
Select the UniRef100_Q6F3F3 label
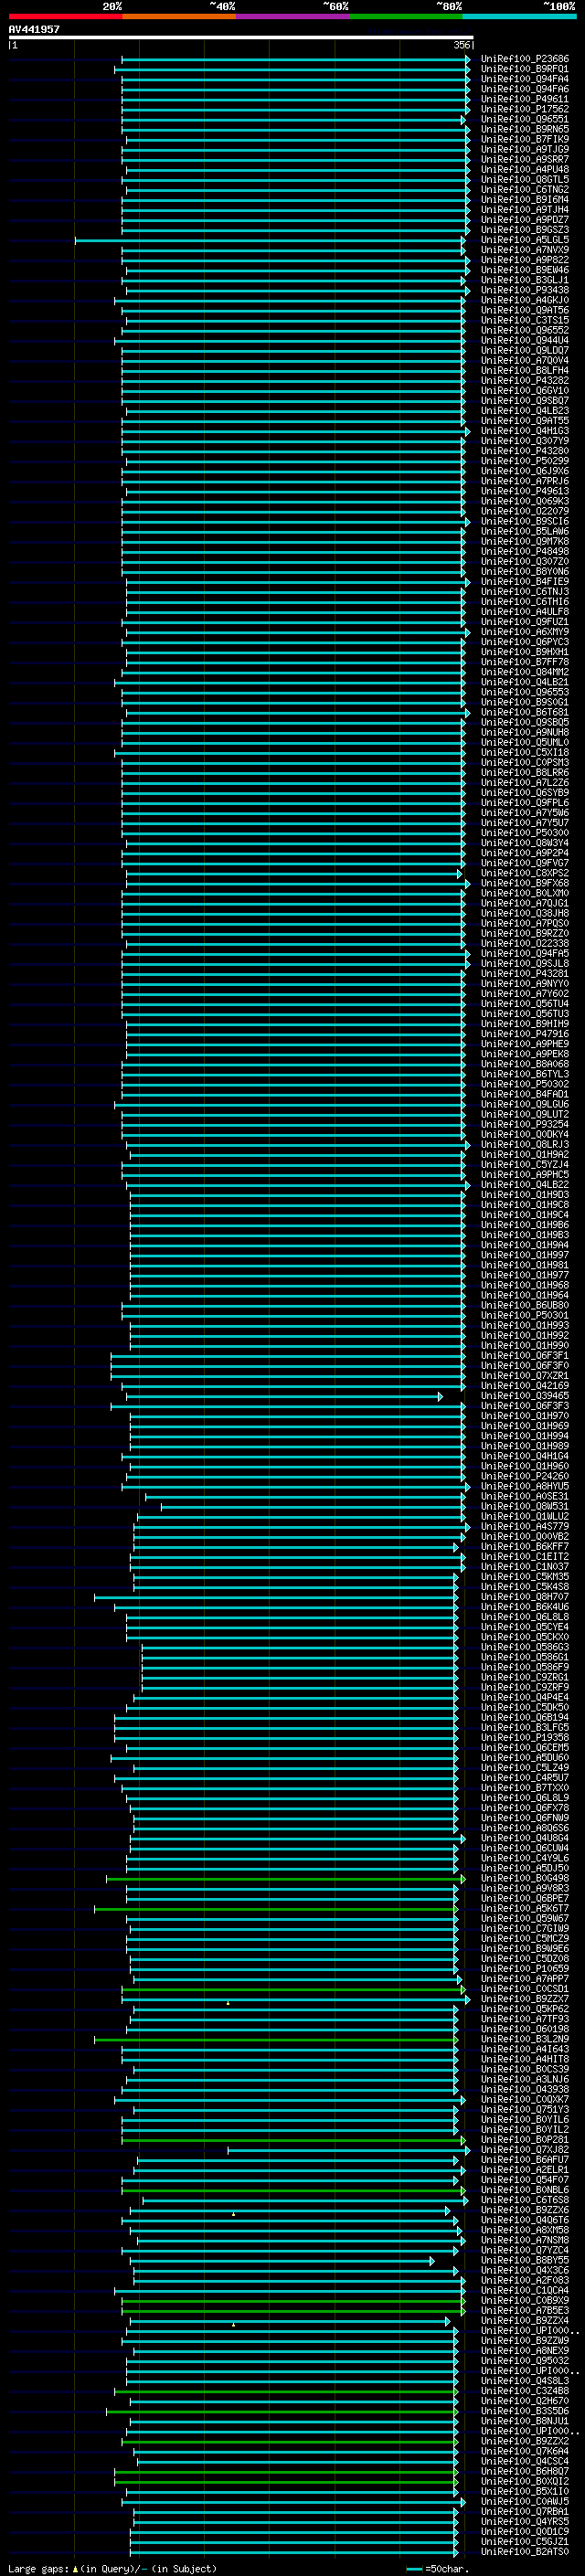525,1406
